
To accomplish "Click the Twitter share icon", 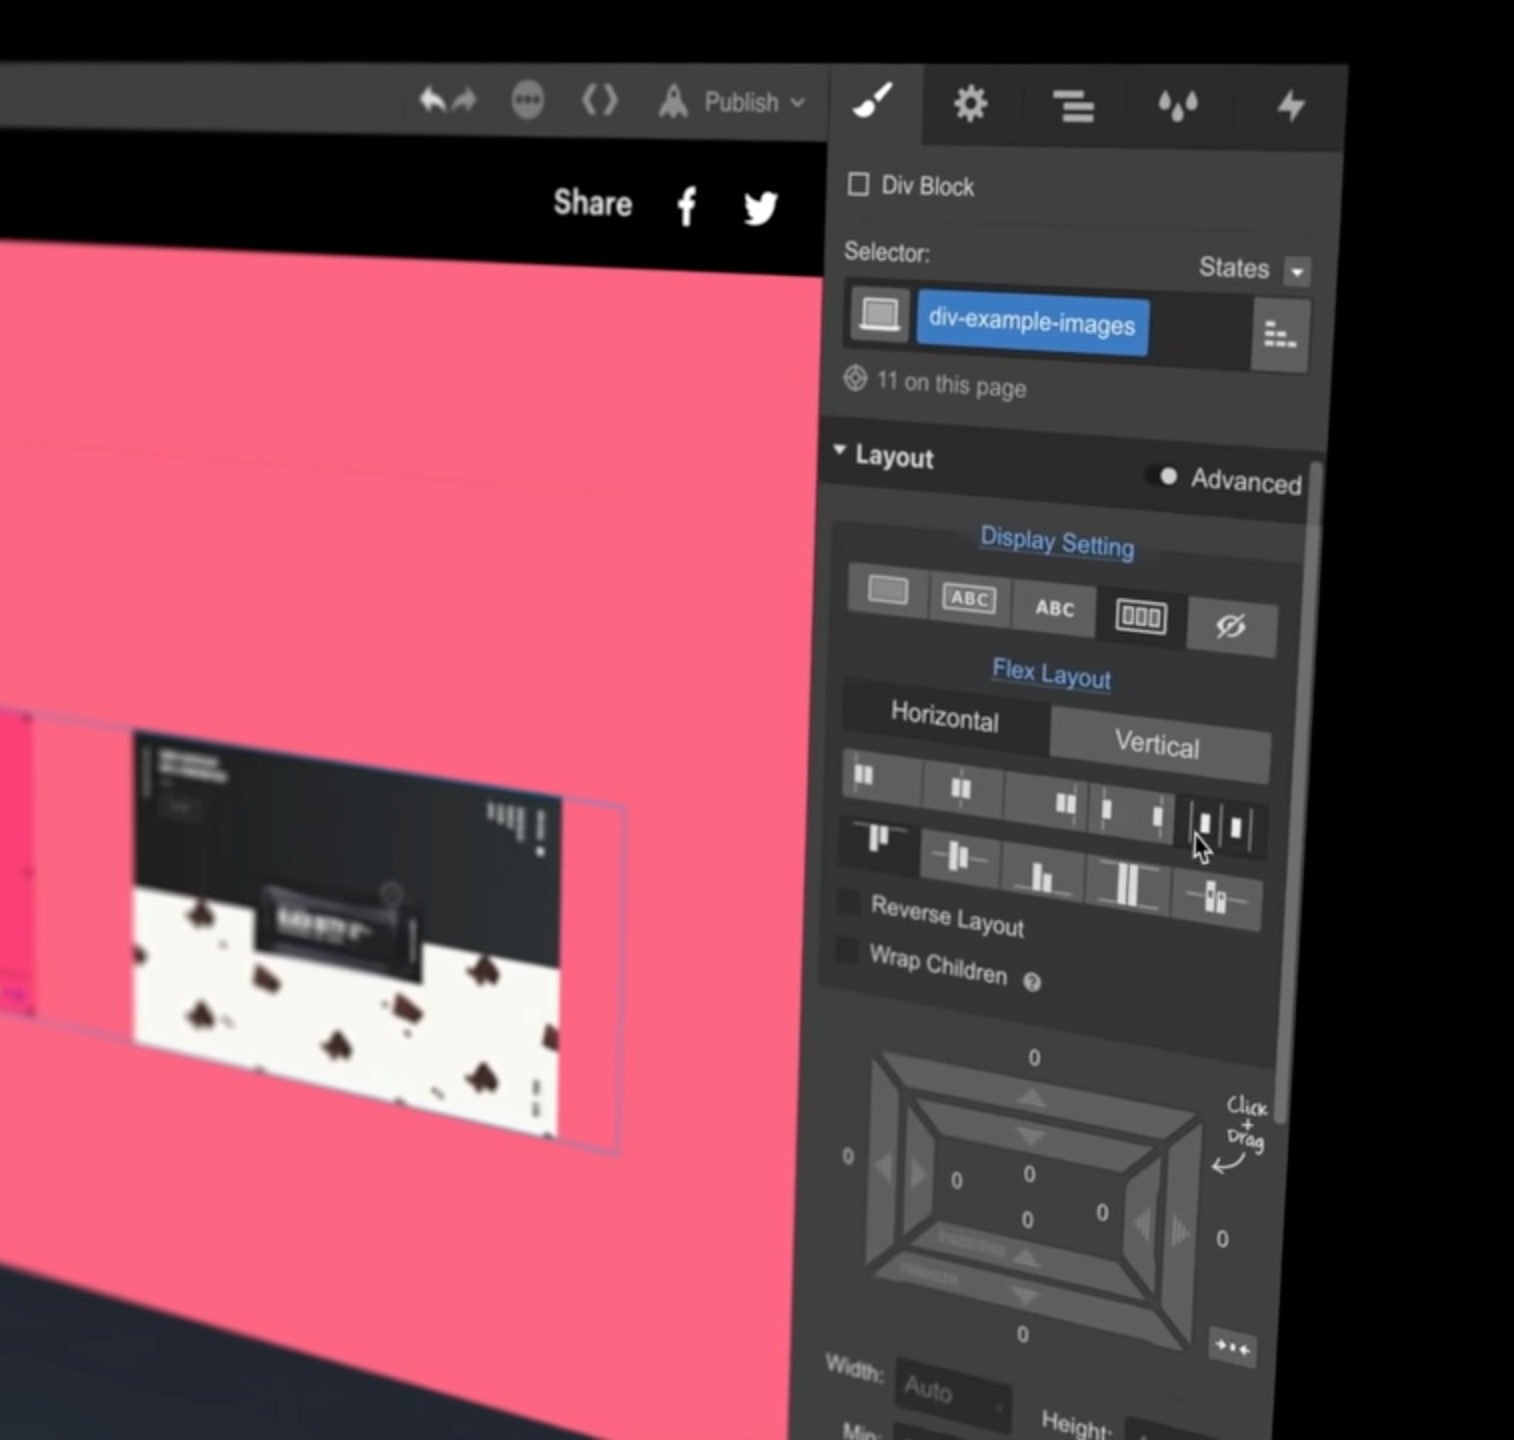I will (x=761, y=208).
